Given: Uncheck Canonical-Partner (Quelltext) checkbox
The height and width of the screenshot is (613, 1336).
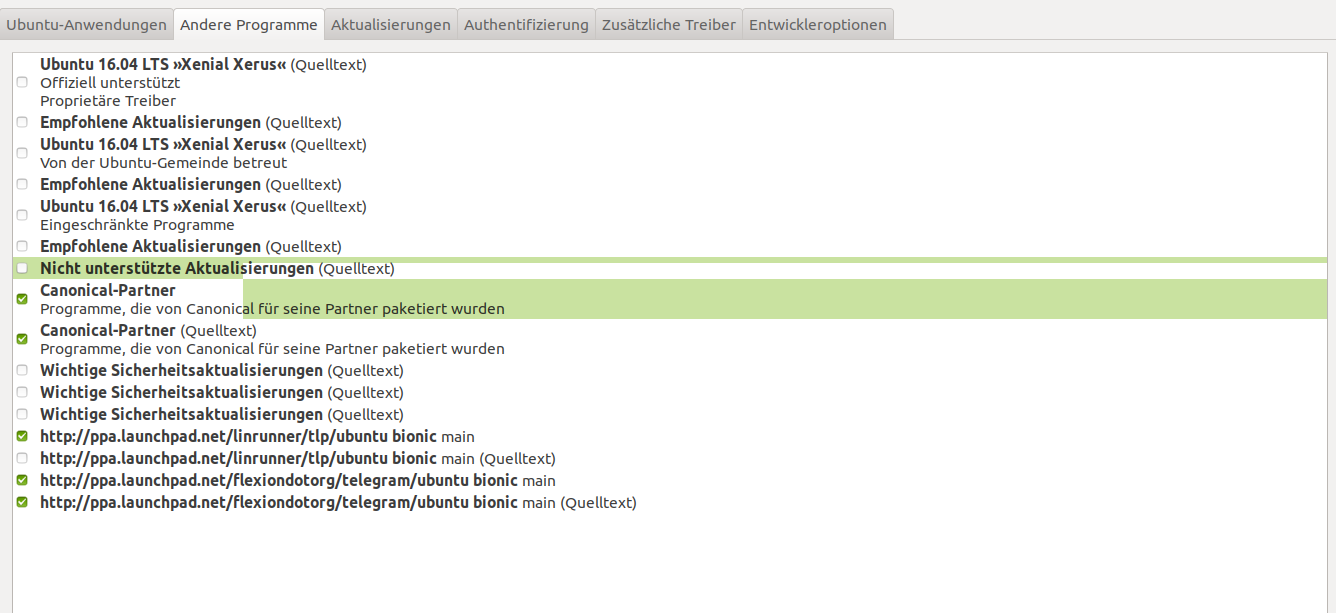Looking at the screenshot, I should tap(22, 339).
